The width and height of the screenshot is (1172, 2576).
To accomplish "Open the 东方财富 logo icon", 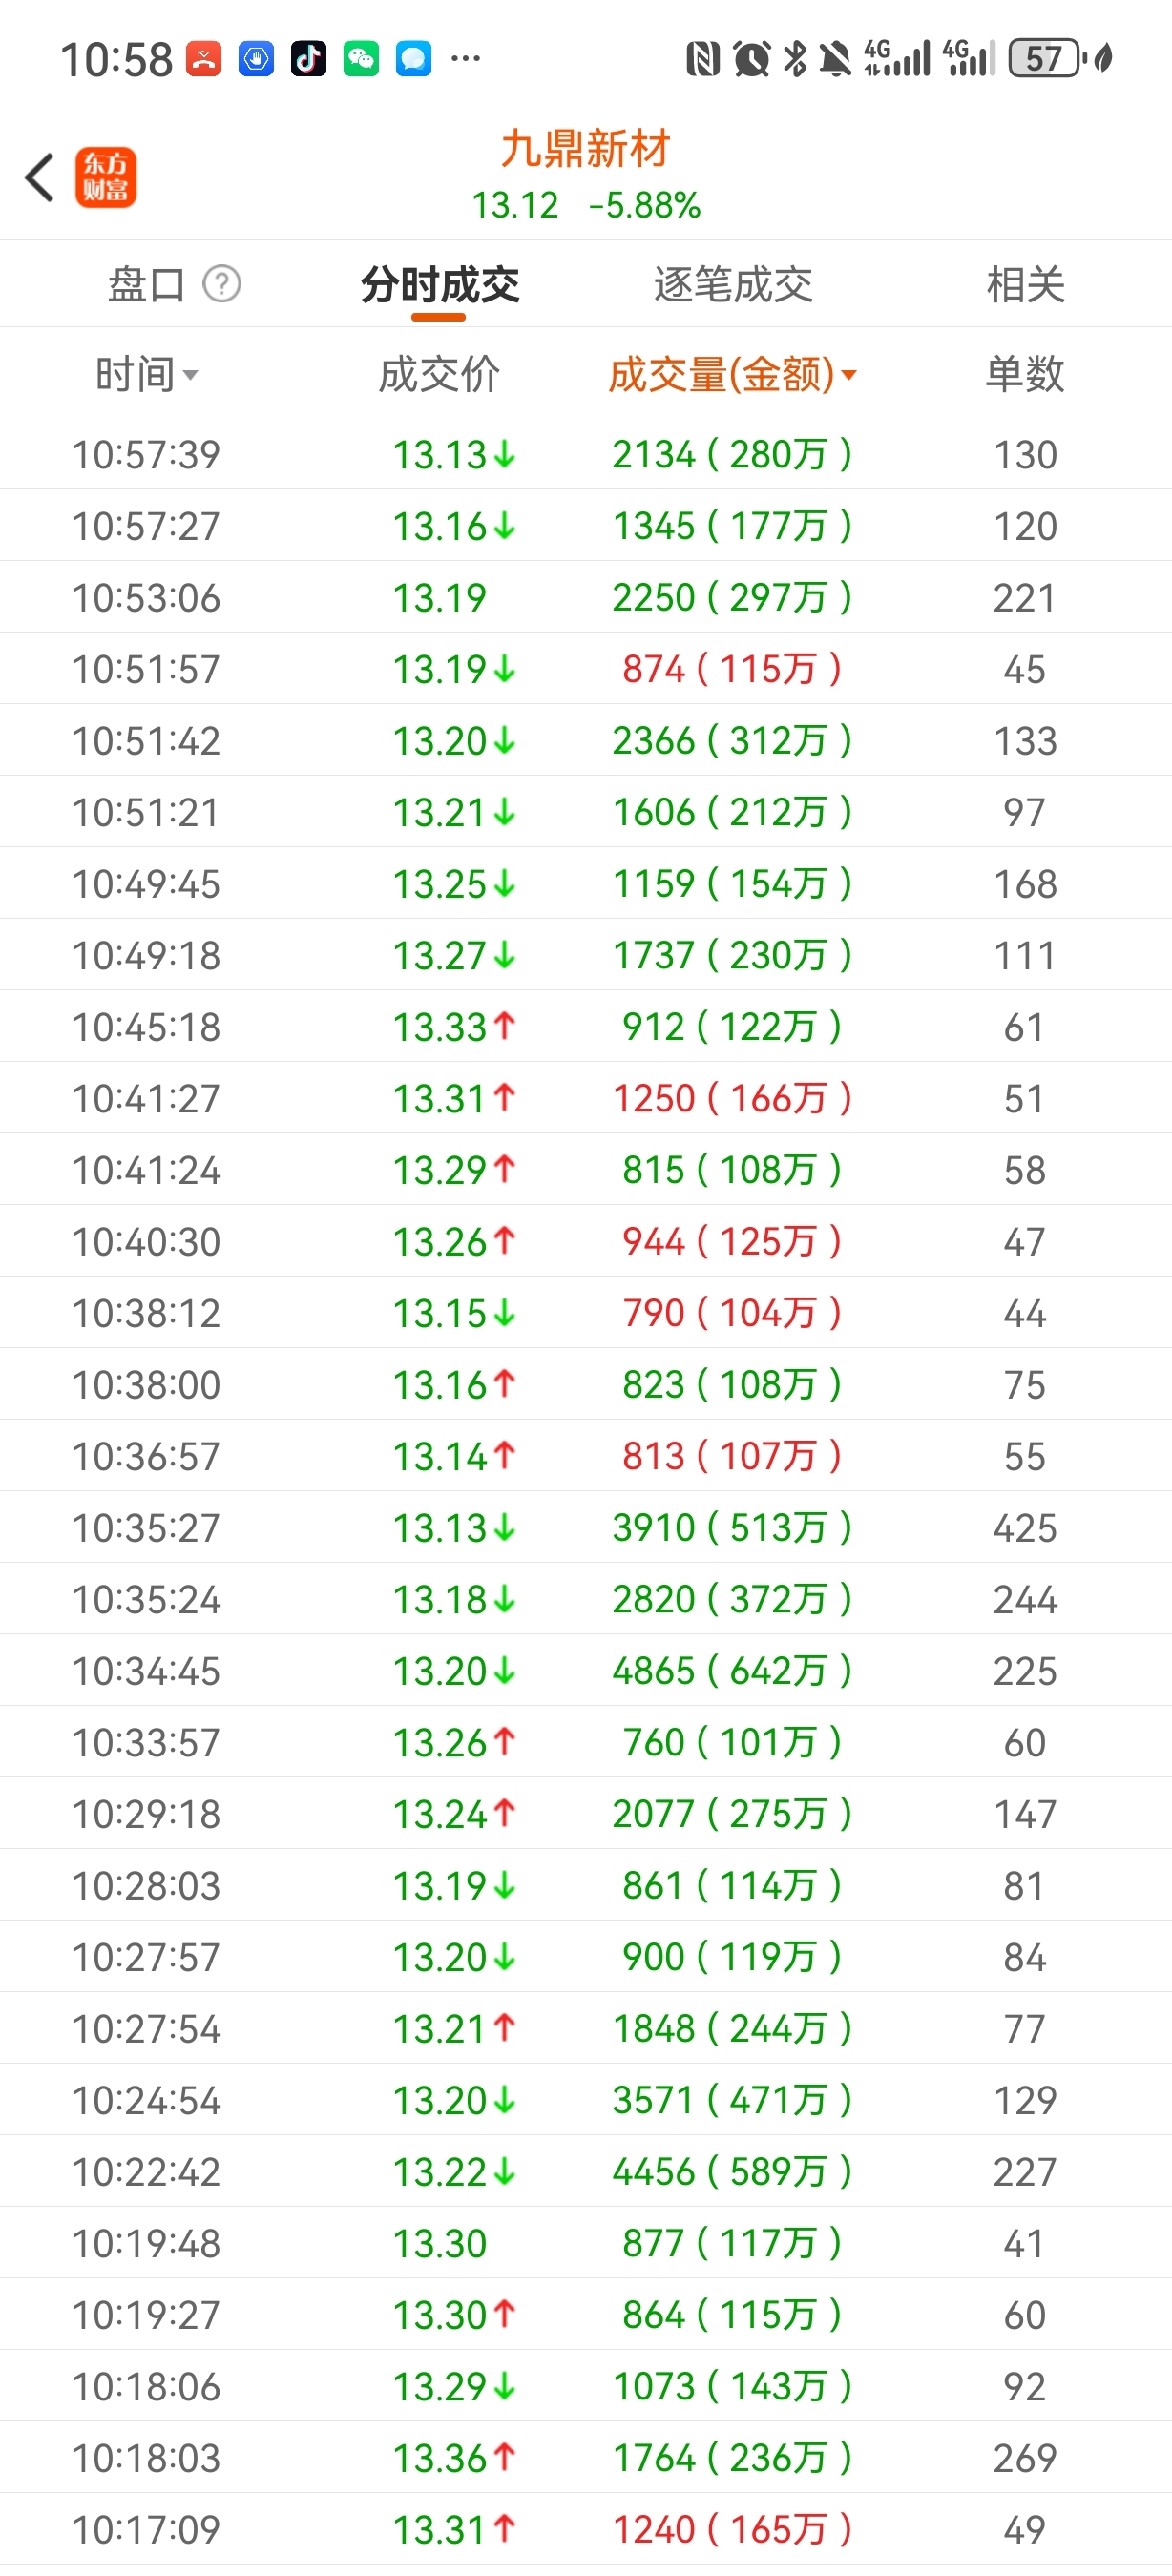I will click(106, 178).
